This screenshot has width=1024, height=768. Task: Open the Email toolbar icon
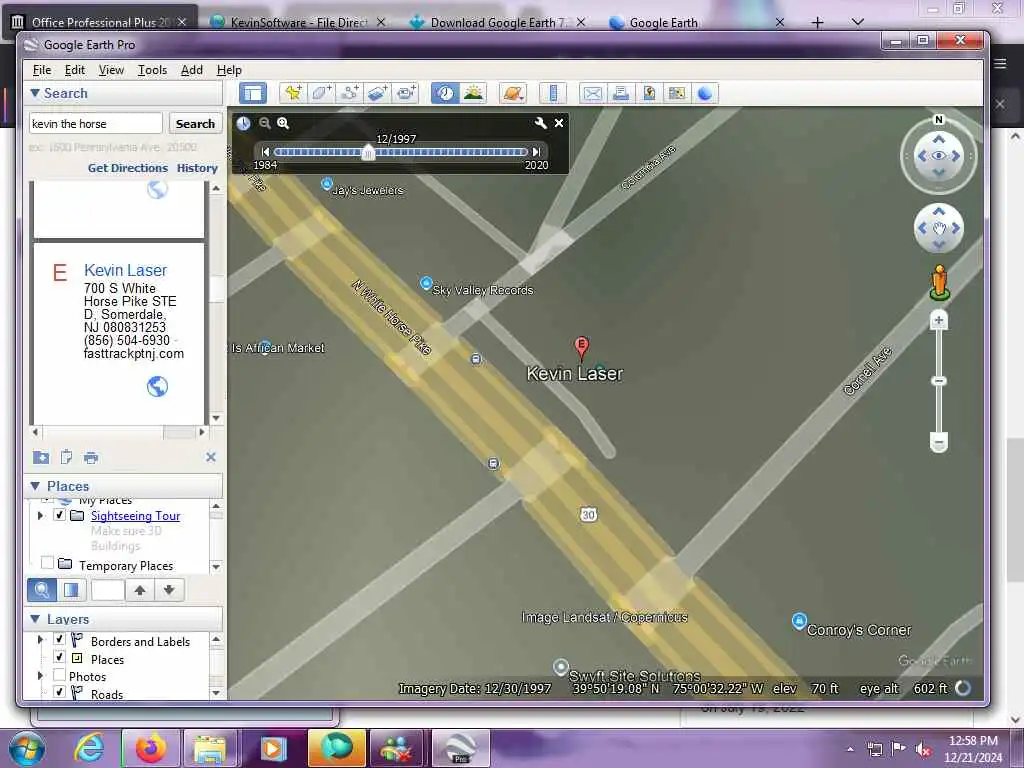[592, 93]
